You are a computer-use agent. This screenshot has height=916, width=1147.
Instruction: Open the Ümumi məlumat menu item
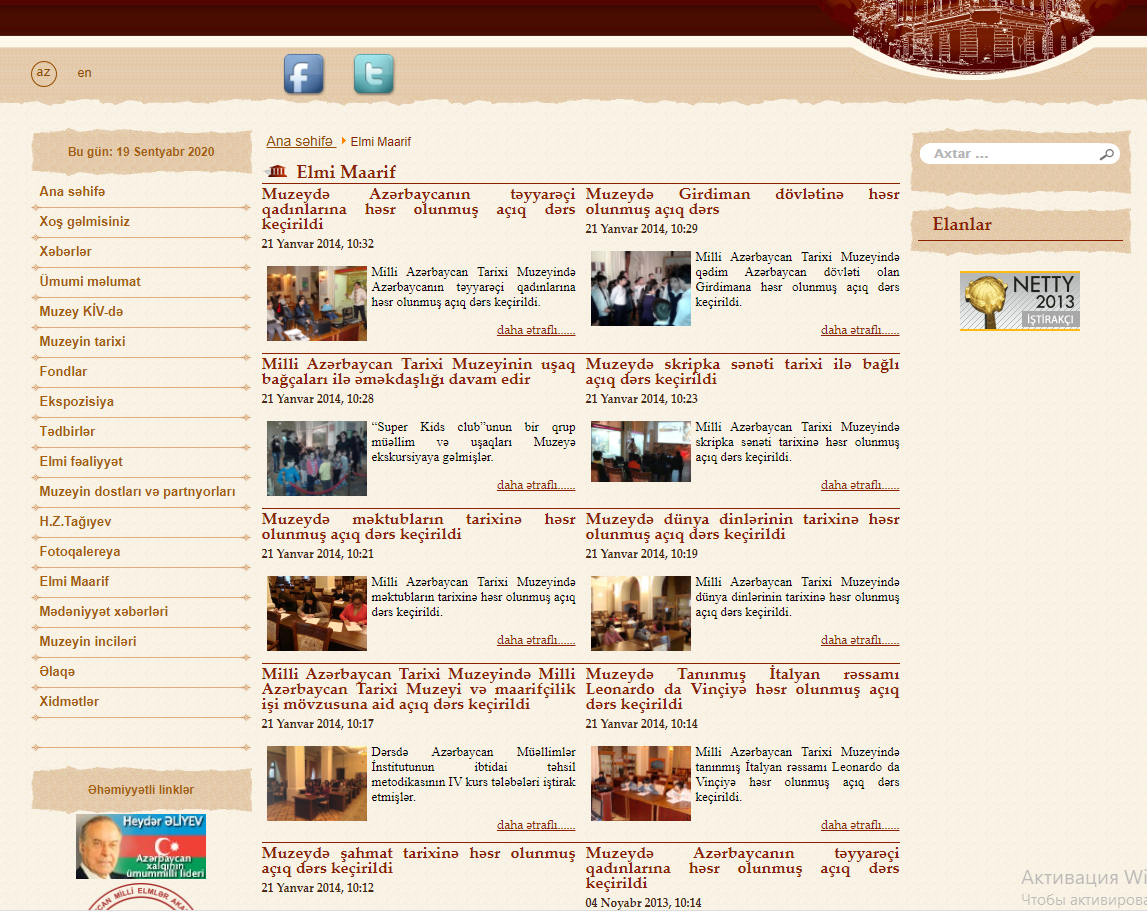[90, 282]
